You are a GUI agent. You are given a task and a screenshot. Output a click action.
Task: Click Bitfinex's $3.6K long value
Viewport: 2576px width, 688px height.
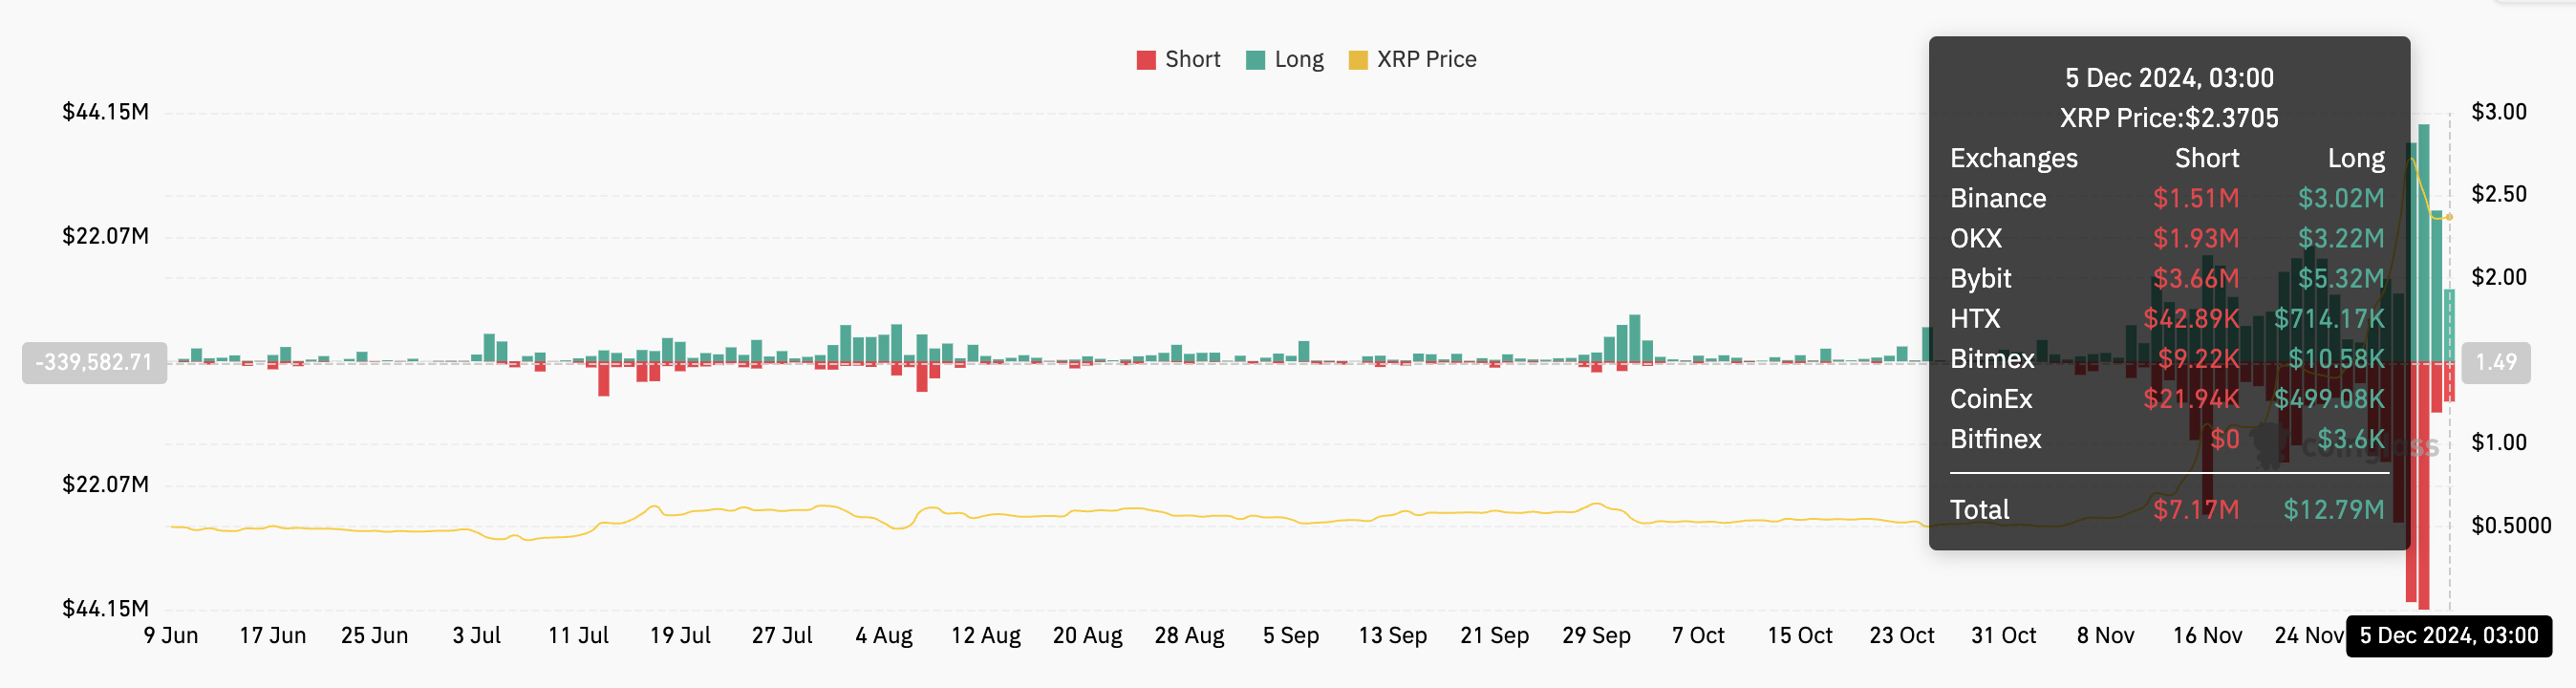2350,439
